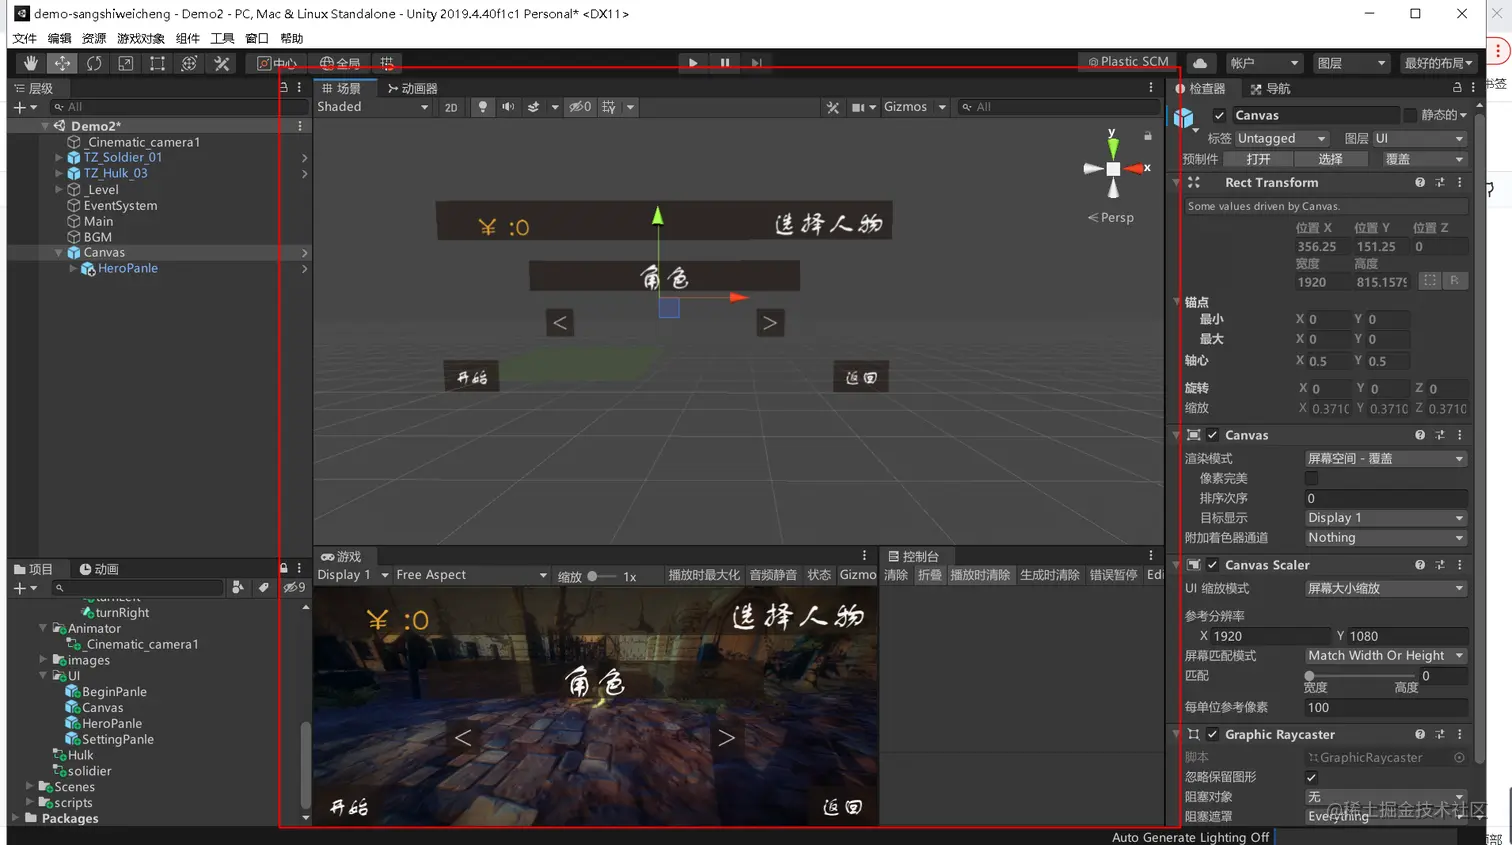The image size is (1512, 845).
Task: Toggle 播放时最大化 in the Game view
Action: (x=704, y=575)
